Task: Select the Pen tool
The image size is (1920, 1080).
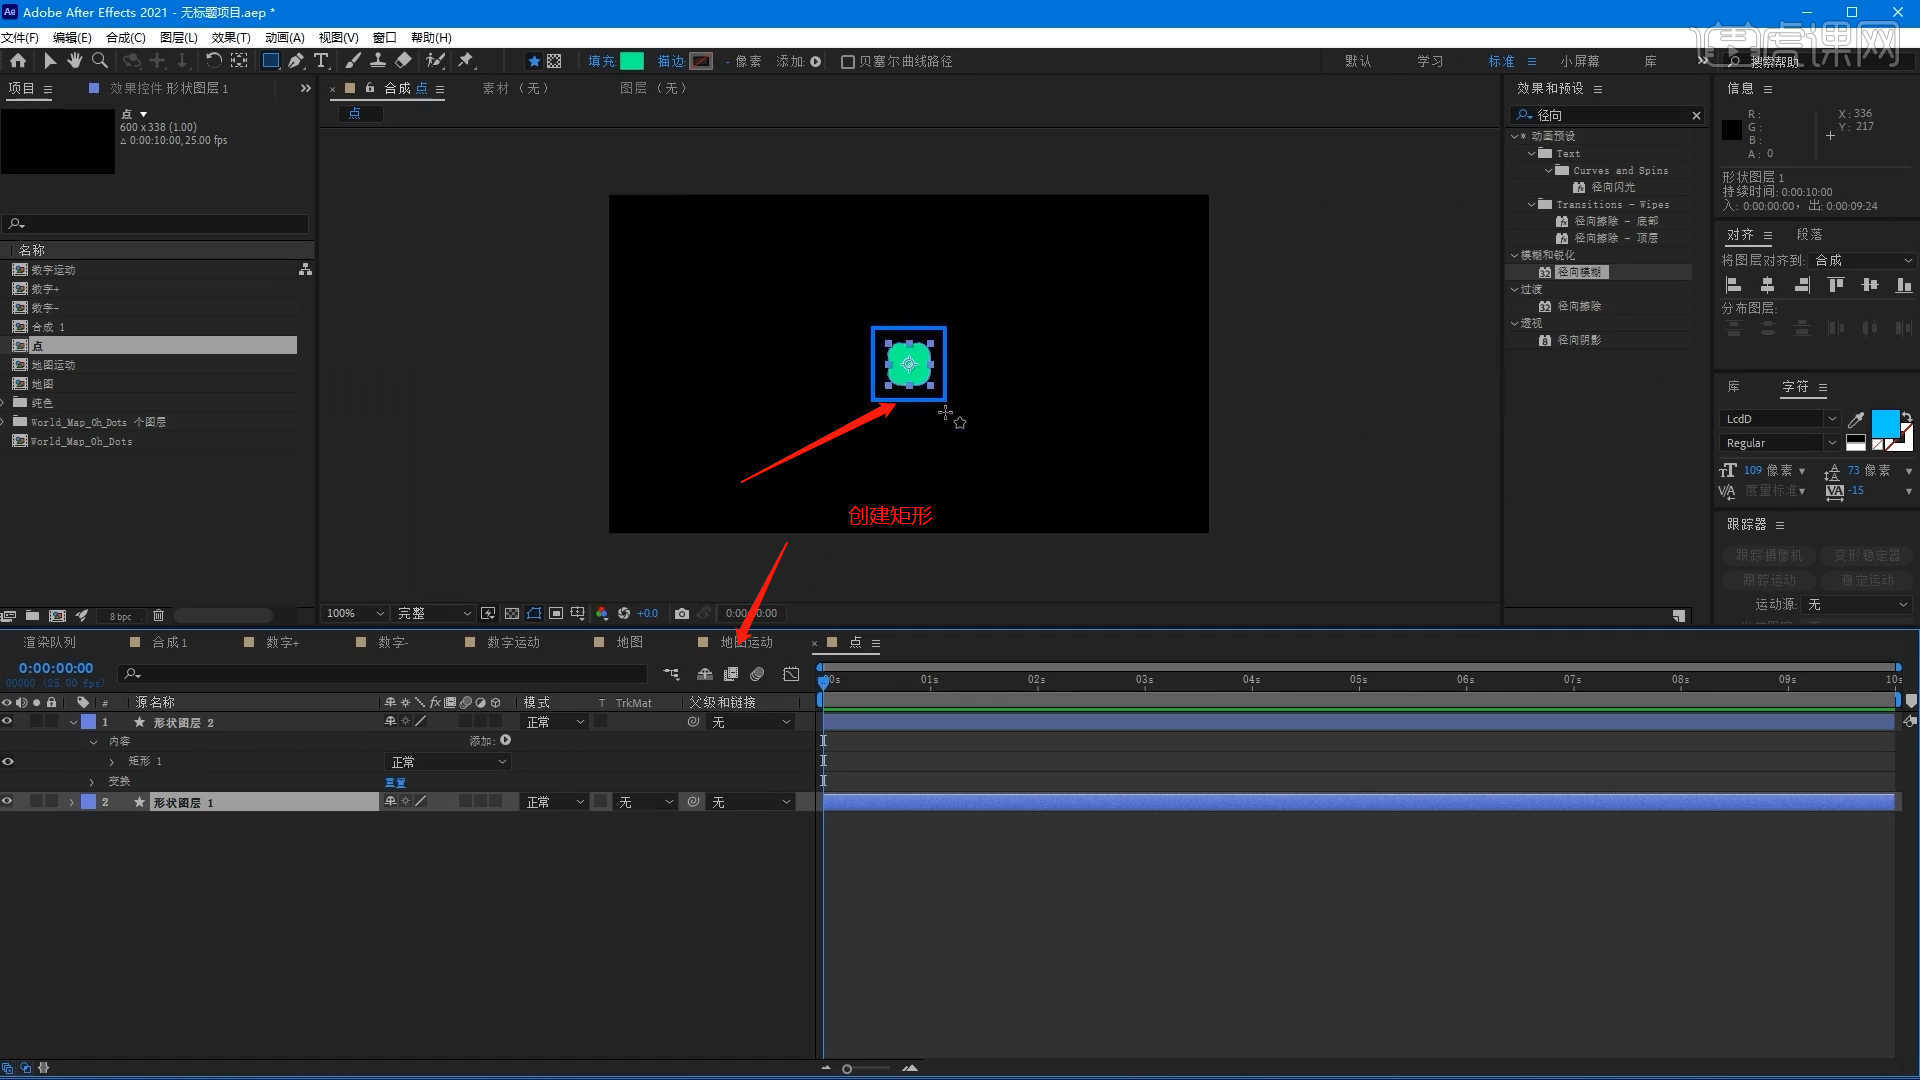Action: point(296,61)
